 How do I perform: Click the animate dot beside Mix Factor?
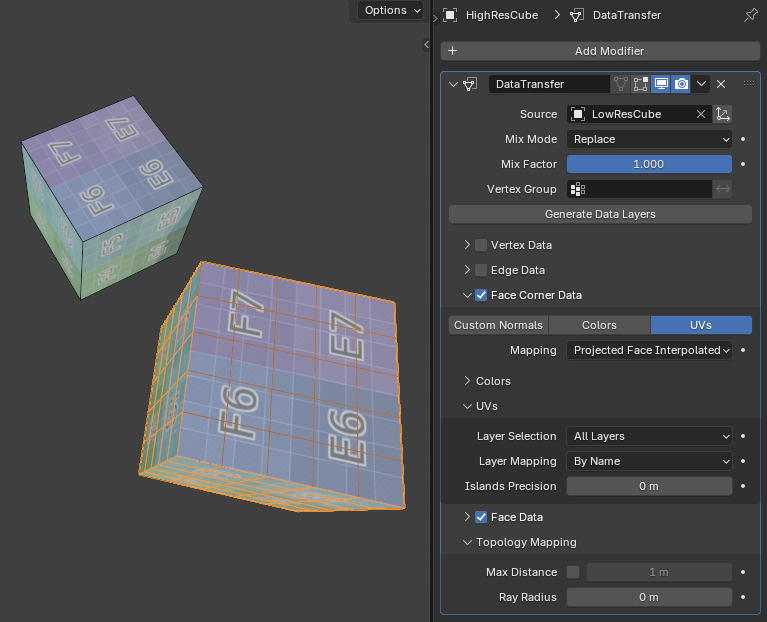(743, 164)
